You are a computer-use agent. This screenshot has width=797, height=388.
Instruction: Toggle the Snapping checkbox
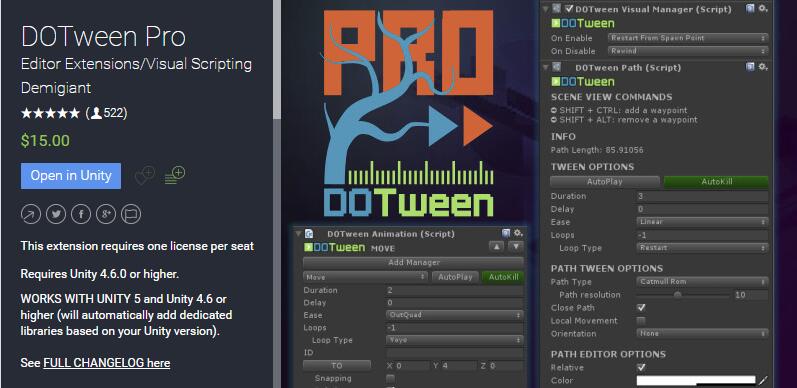[390, 378]
